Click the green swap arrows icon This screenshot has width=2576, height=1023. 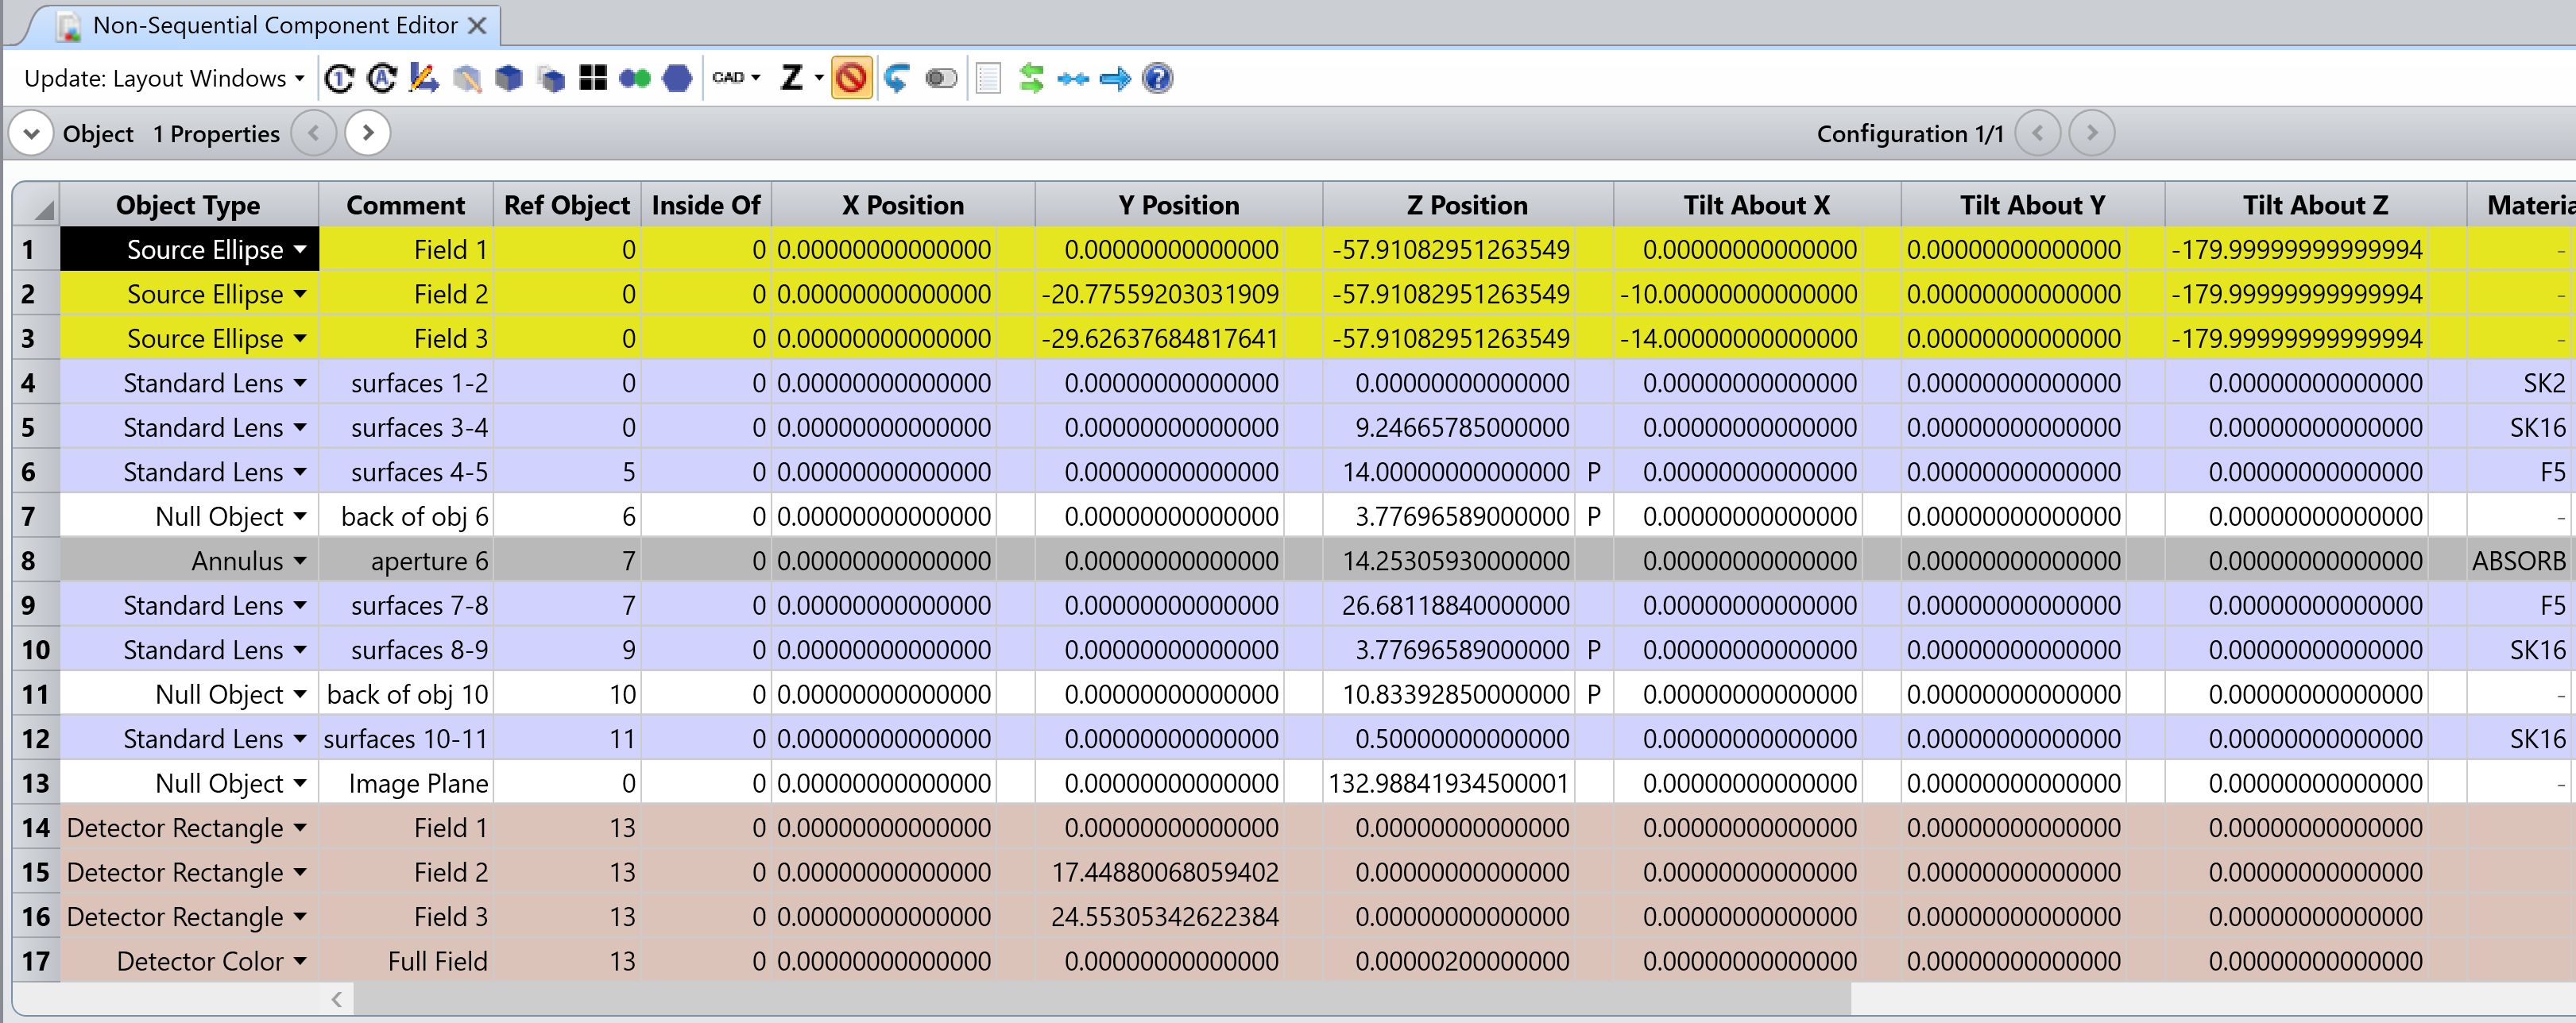(x=1031, y=78)
